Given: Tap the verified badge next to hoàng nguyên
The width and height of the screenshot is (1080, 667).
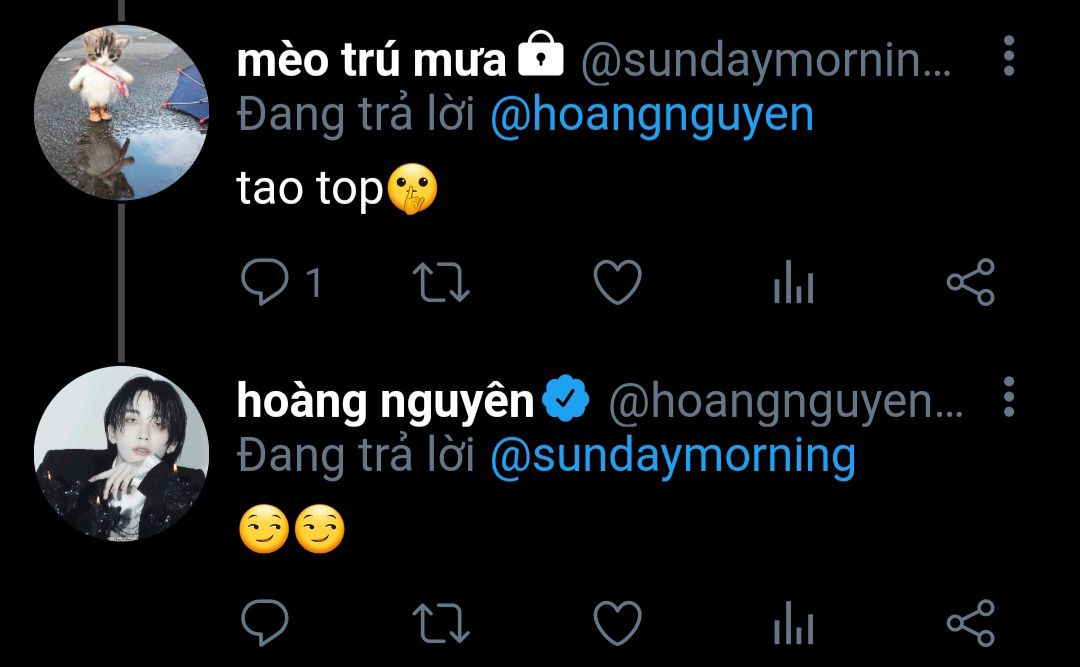Looking at the screenshot, I should (x=567, y=402).
